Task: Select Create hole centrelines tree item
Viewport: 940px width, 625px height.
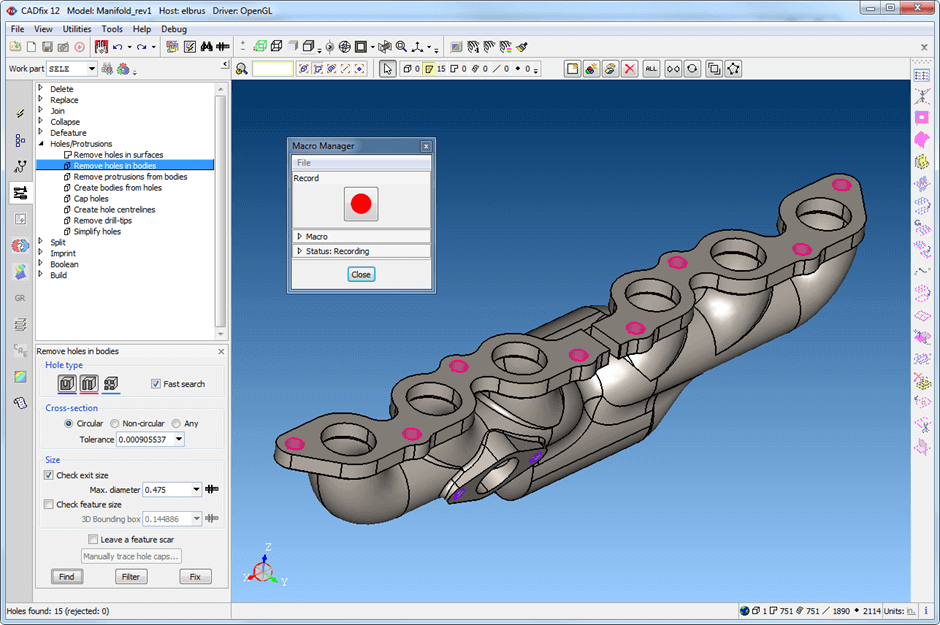Action: click(x=114, y=210)
